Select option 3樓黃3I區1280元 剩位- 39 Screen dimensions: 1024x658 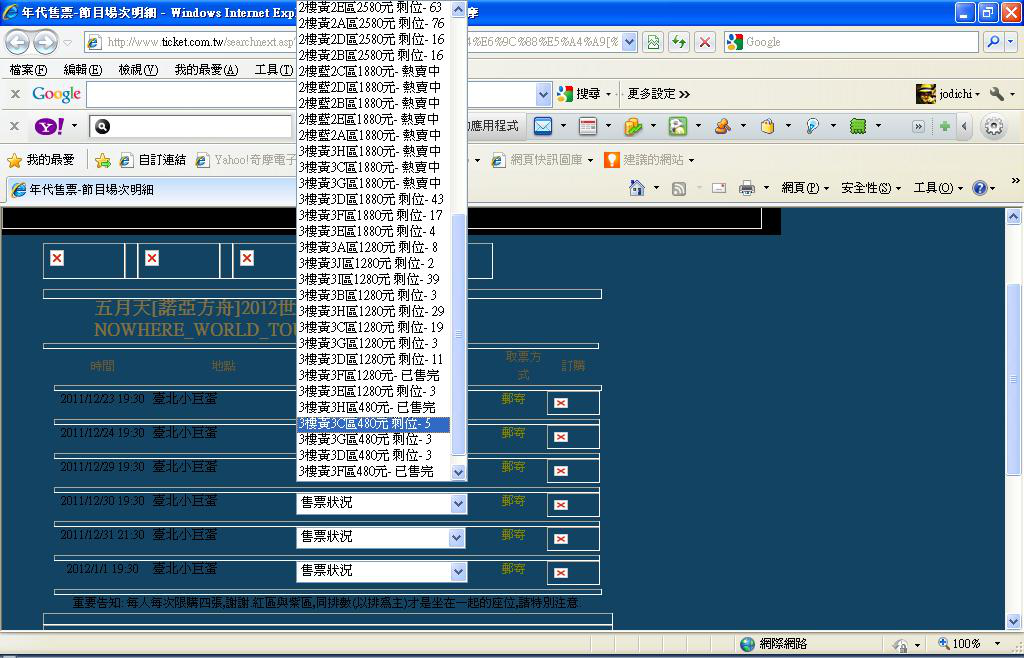coord(374,279)
